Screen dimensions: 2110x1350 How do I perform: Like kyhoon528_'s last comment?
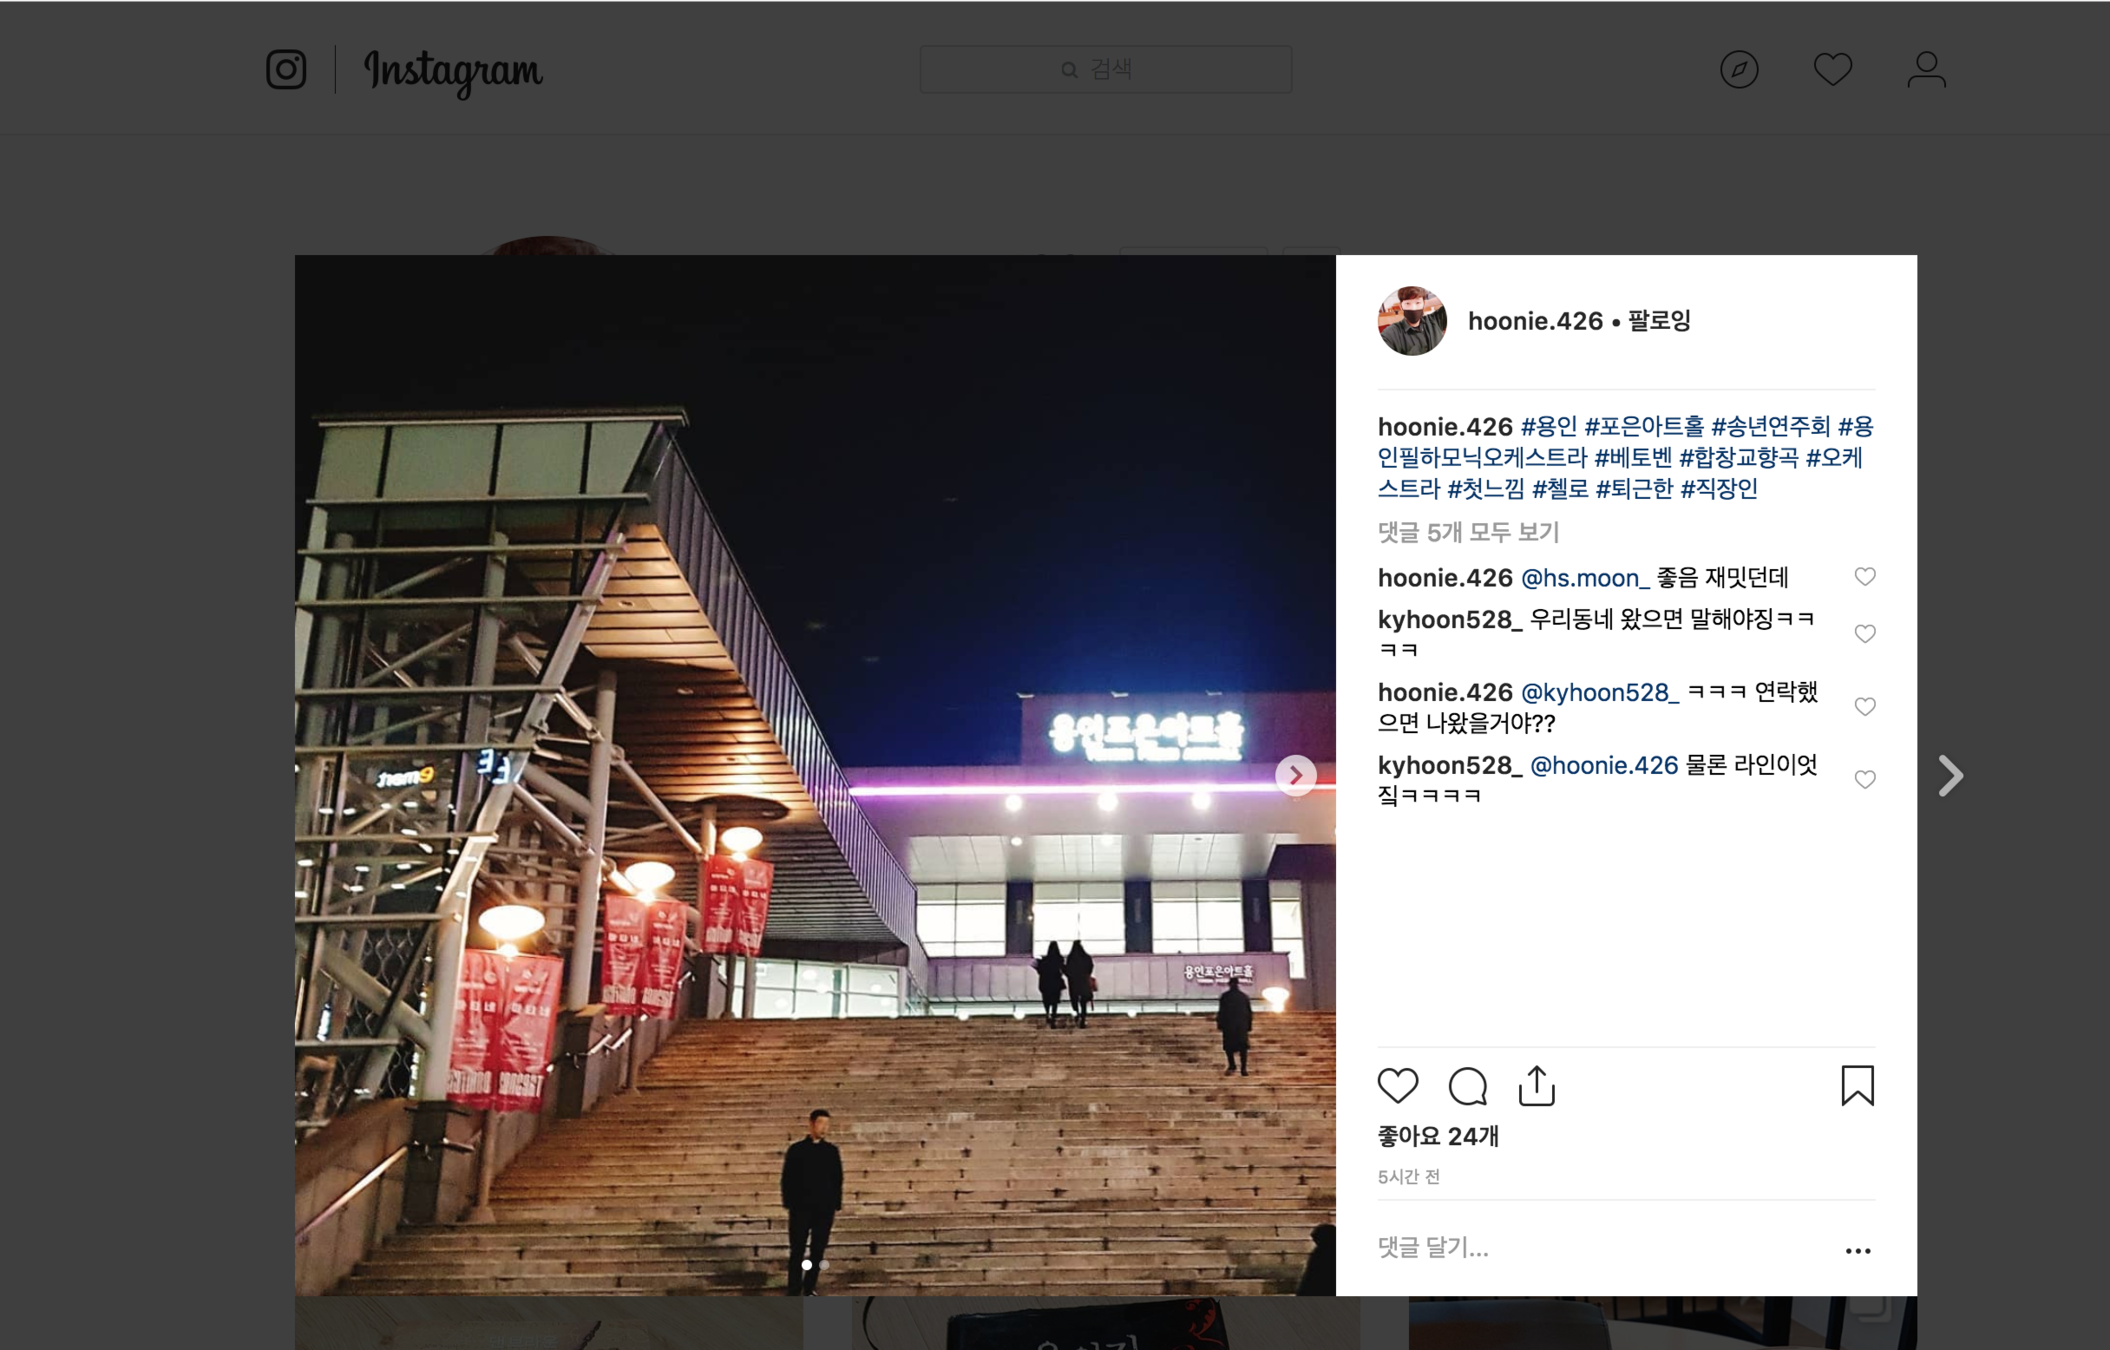tap(1865, 779)
